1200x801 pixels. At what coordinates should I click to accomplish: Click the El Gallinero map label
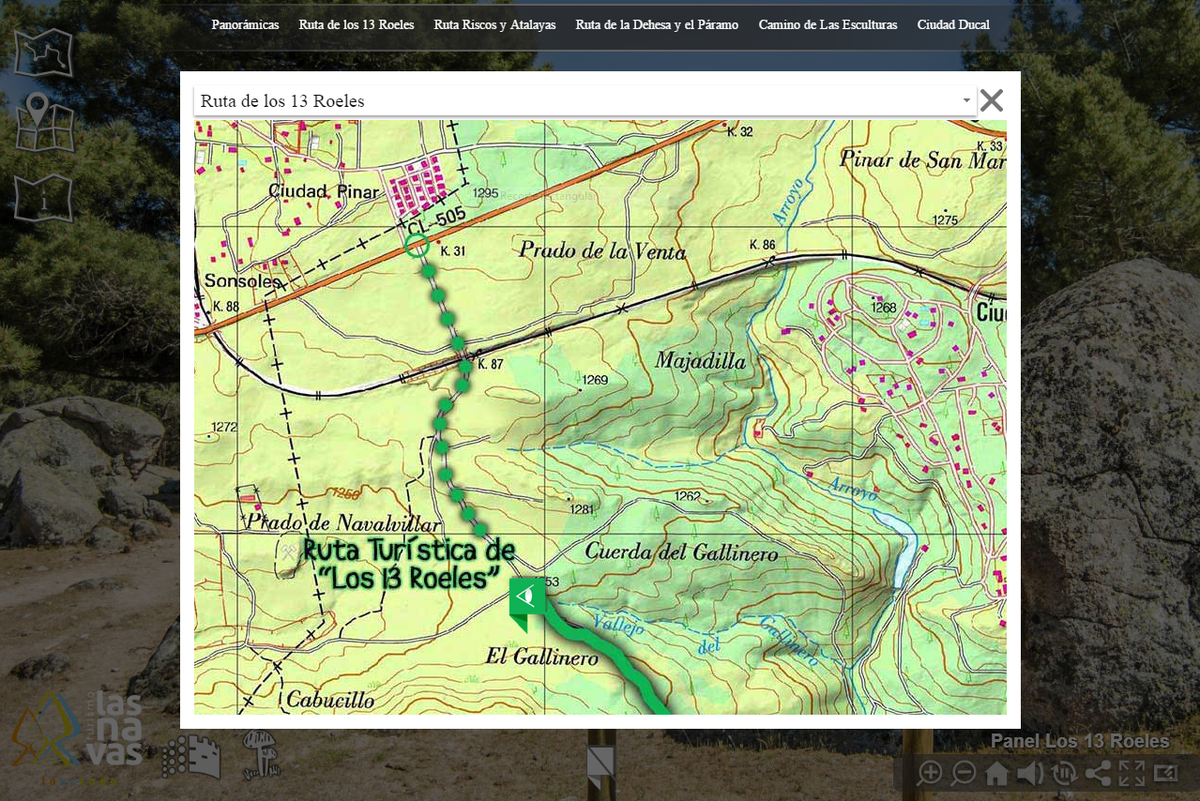click(x=541, y=657)
